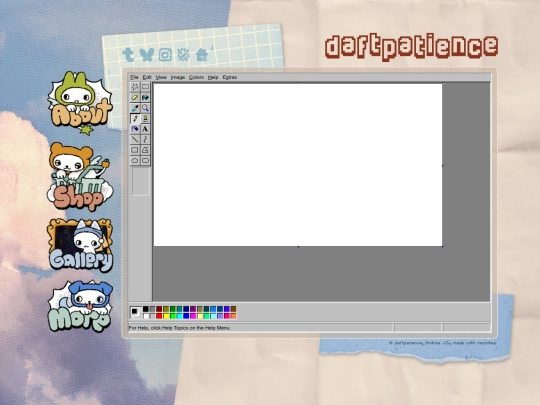Pick the Polygon shape tool
Screen dimensions: 540x405
[145, 150]
